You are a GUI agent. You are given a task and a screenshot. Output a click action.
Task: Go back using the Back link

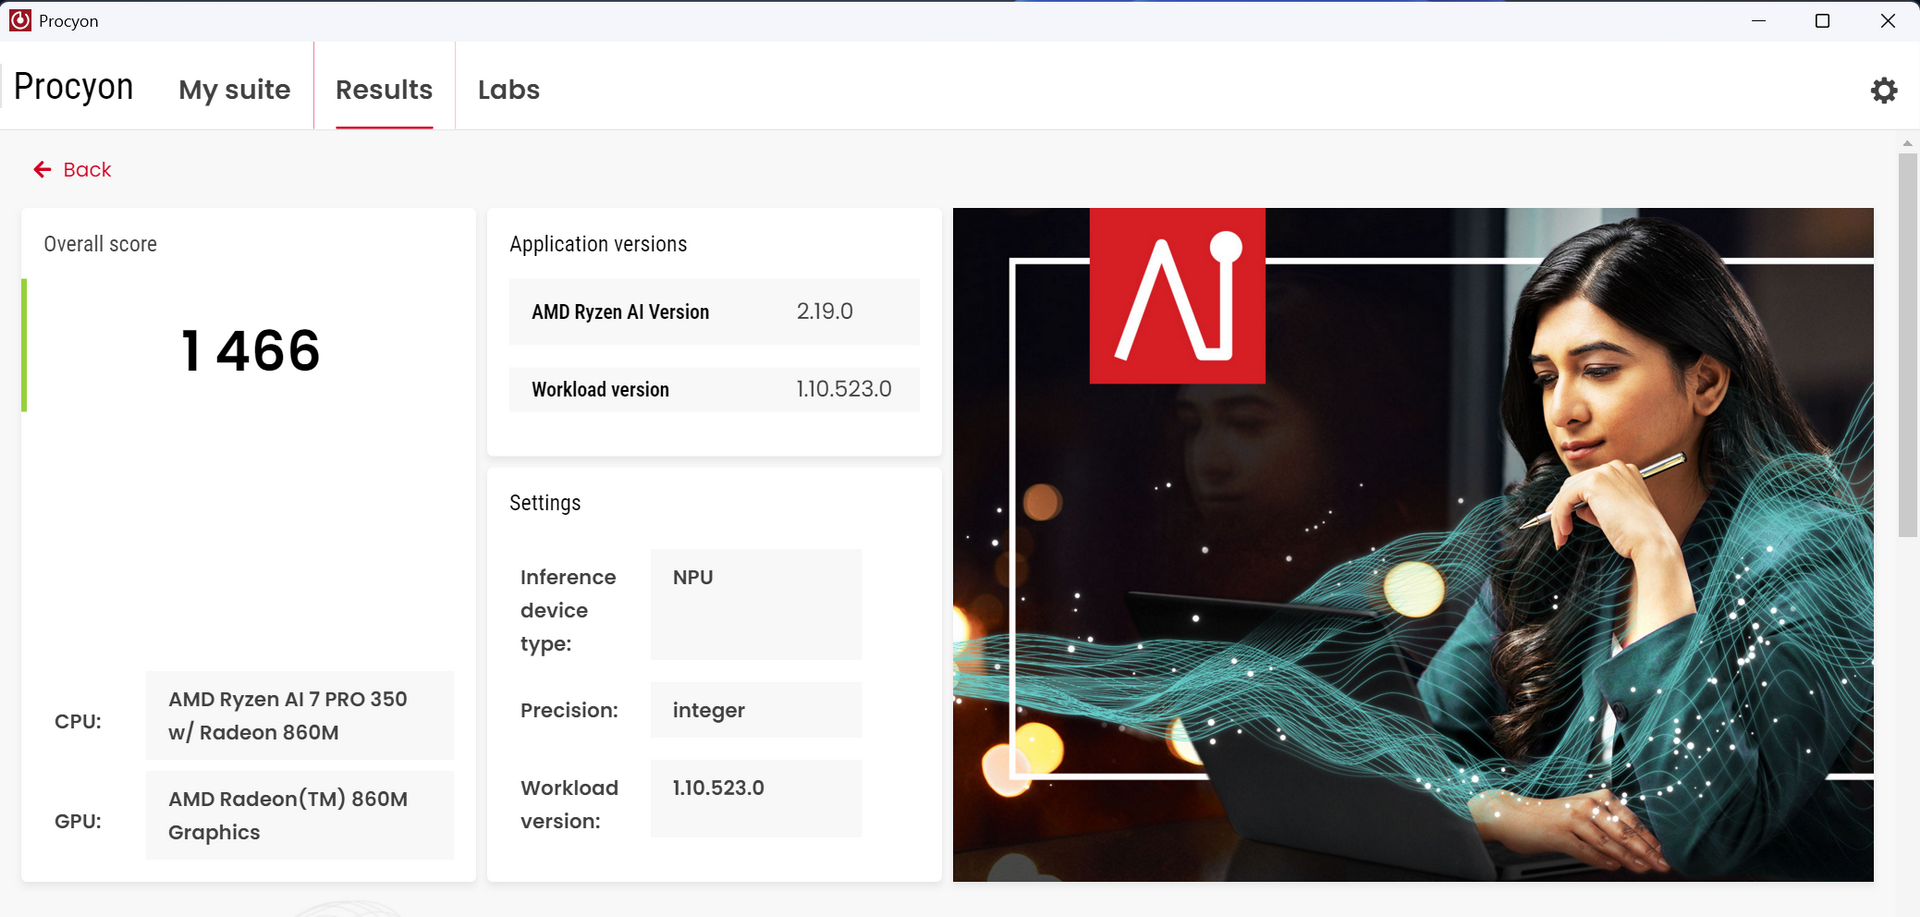point(87,170)
